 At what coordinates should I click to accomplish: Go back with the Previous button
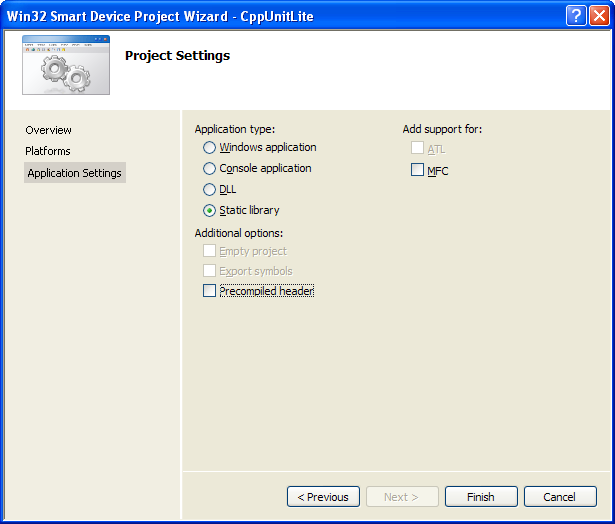323,497
